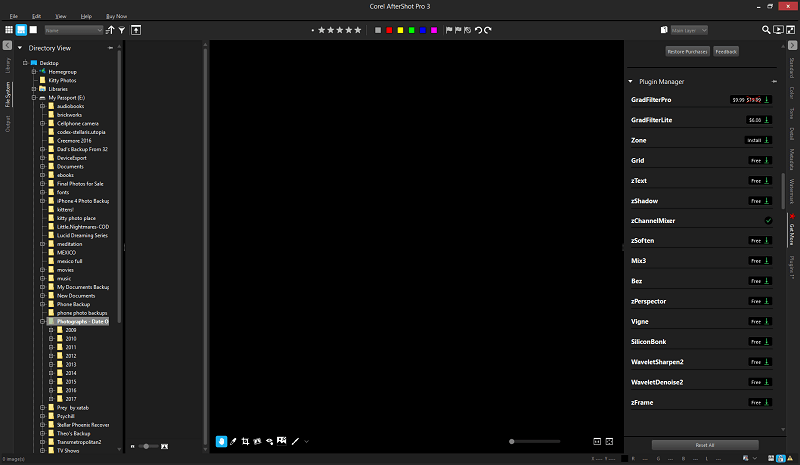Screen dimensions: 800x465
Task: Pin the Directory View panel
Action: point(111,48)
